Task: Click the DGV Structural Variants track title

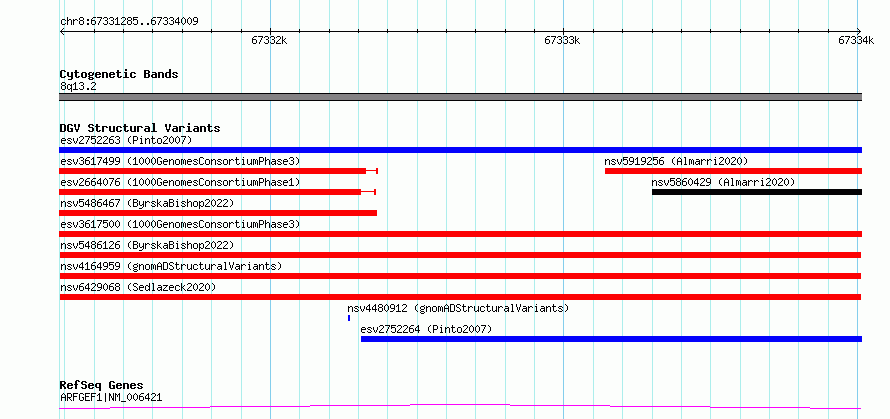Action: [140, 128]
